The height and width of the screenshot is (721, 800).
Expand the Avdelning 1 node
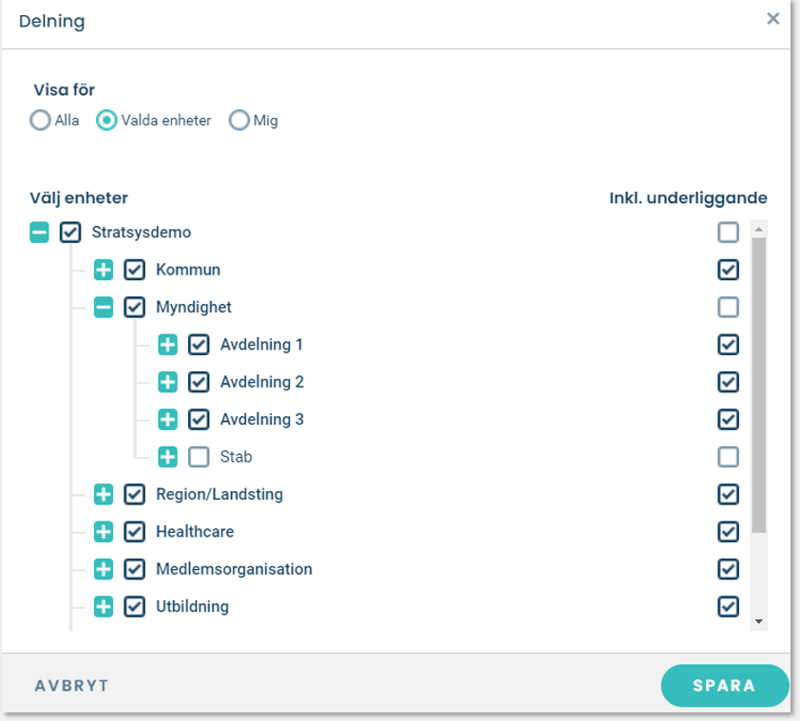coord(167,345)
